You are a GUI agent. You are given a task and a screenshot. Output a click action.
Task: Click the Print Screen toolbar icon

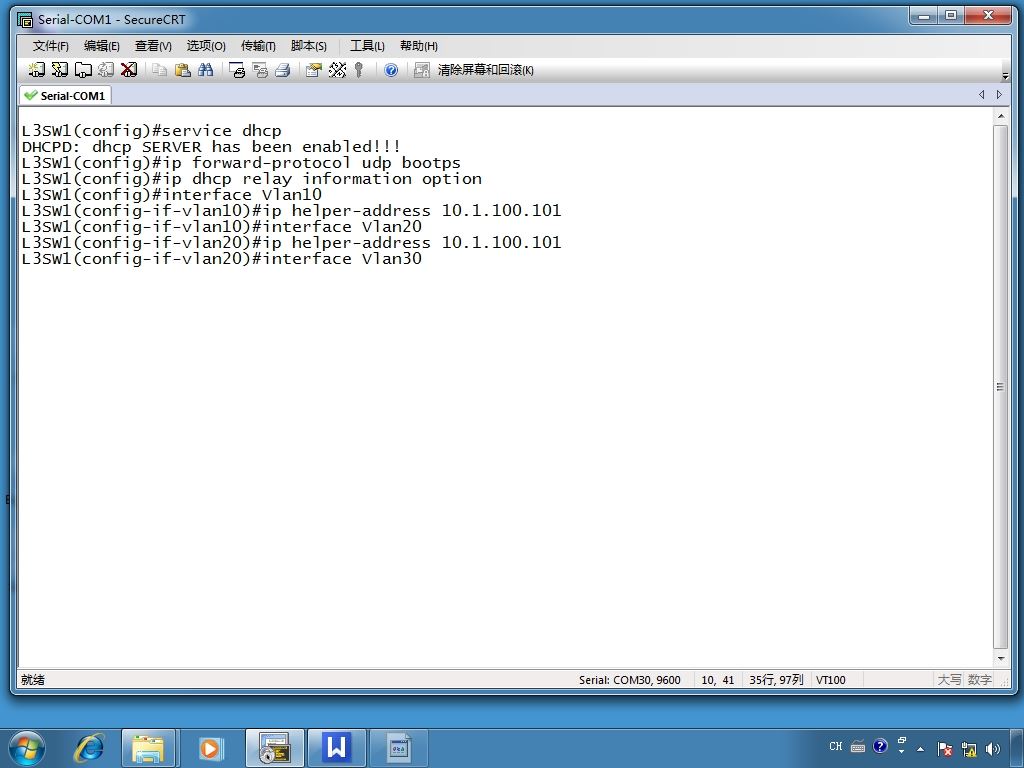[x=237, y=70]
